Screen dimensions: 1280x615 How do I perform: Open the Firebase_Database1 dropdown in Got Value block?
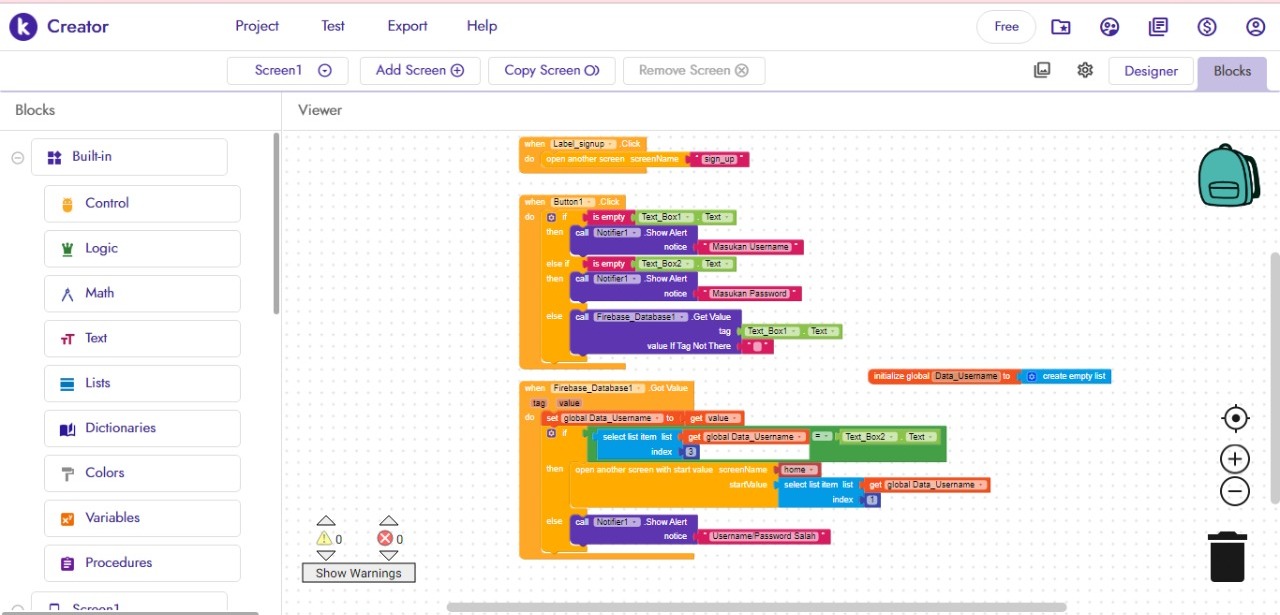[x=639, y=388]
